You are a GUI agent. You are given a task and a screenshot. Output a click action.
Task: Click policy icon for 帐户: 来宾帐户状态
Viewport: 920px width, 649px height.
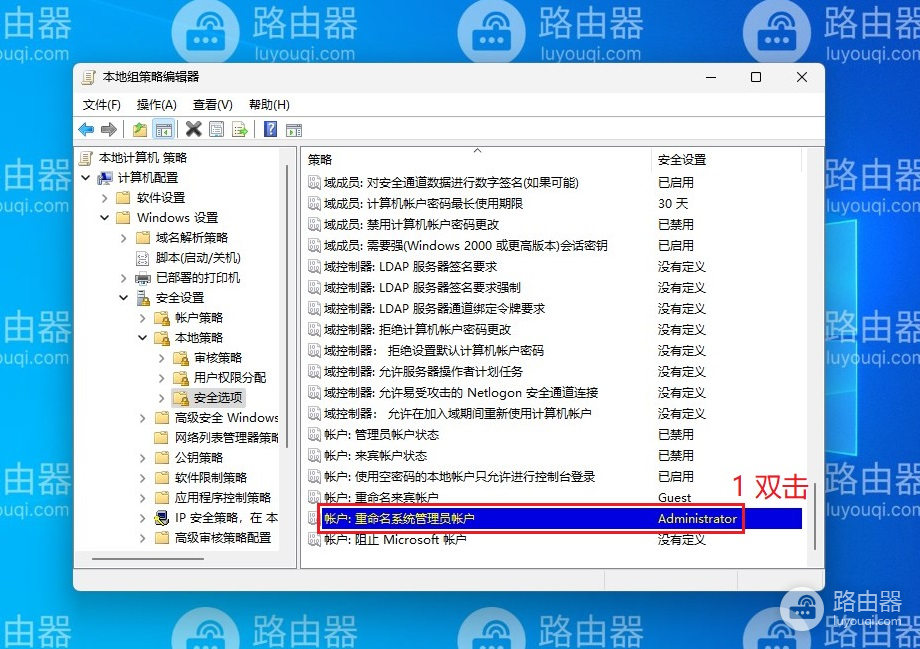point(314,456)
